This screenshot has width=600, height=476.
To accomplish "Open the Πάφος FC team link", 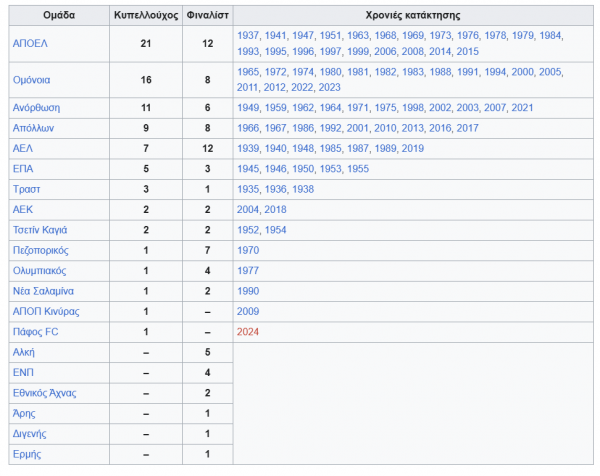I will click(36, 332).
